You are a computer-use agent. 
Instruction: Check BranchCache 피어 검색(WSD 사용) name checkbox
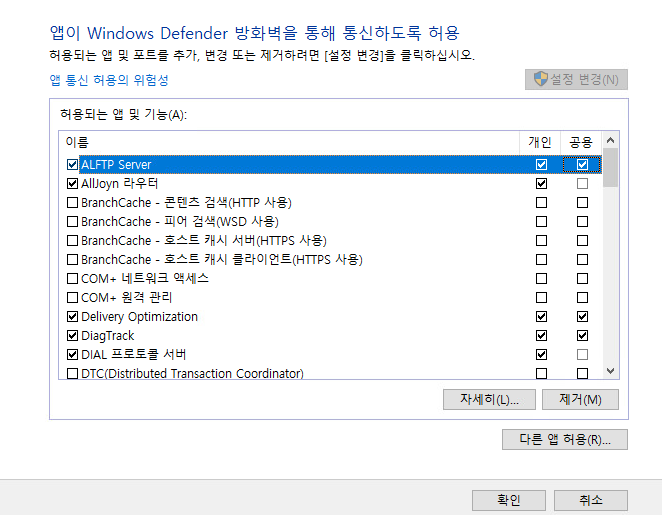coord(72,222)
